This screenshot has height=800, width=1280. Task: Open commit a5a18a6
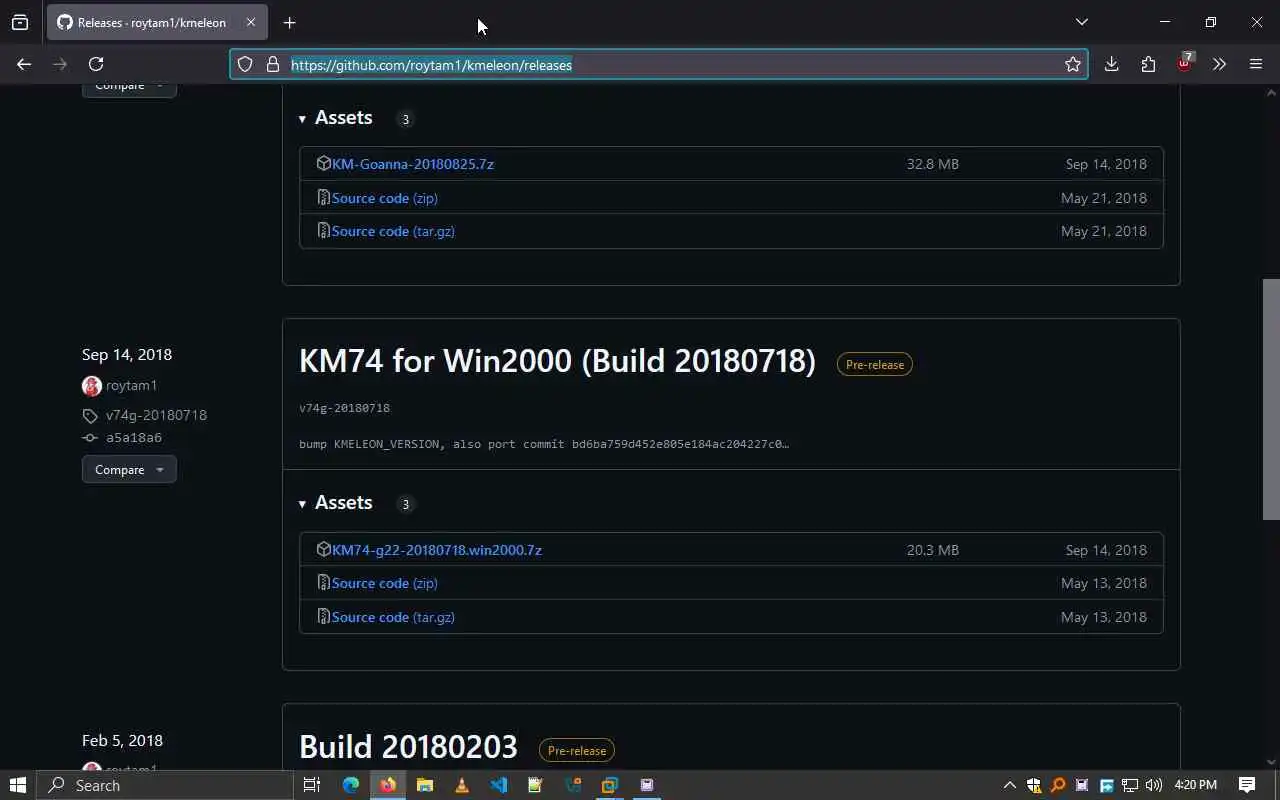134,438
